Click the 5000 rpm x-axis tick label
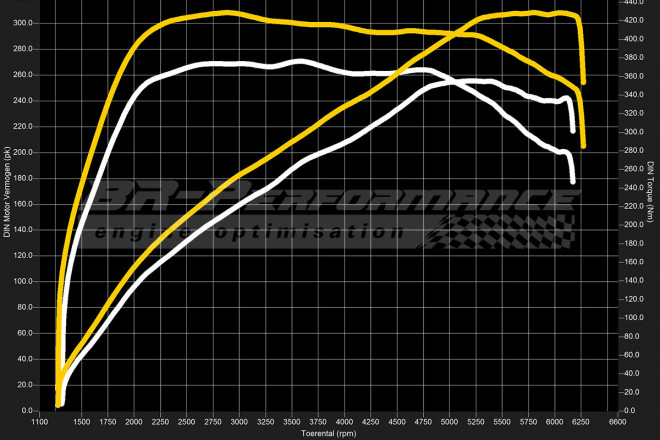This screenshot has width=660, height=440. (450, 422)
